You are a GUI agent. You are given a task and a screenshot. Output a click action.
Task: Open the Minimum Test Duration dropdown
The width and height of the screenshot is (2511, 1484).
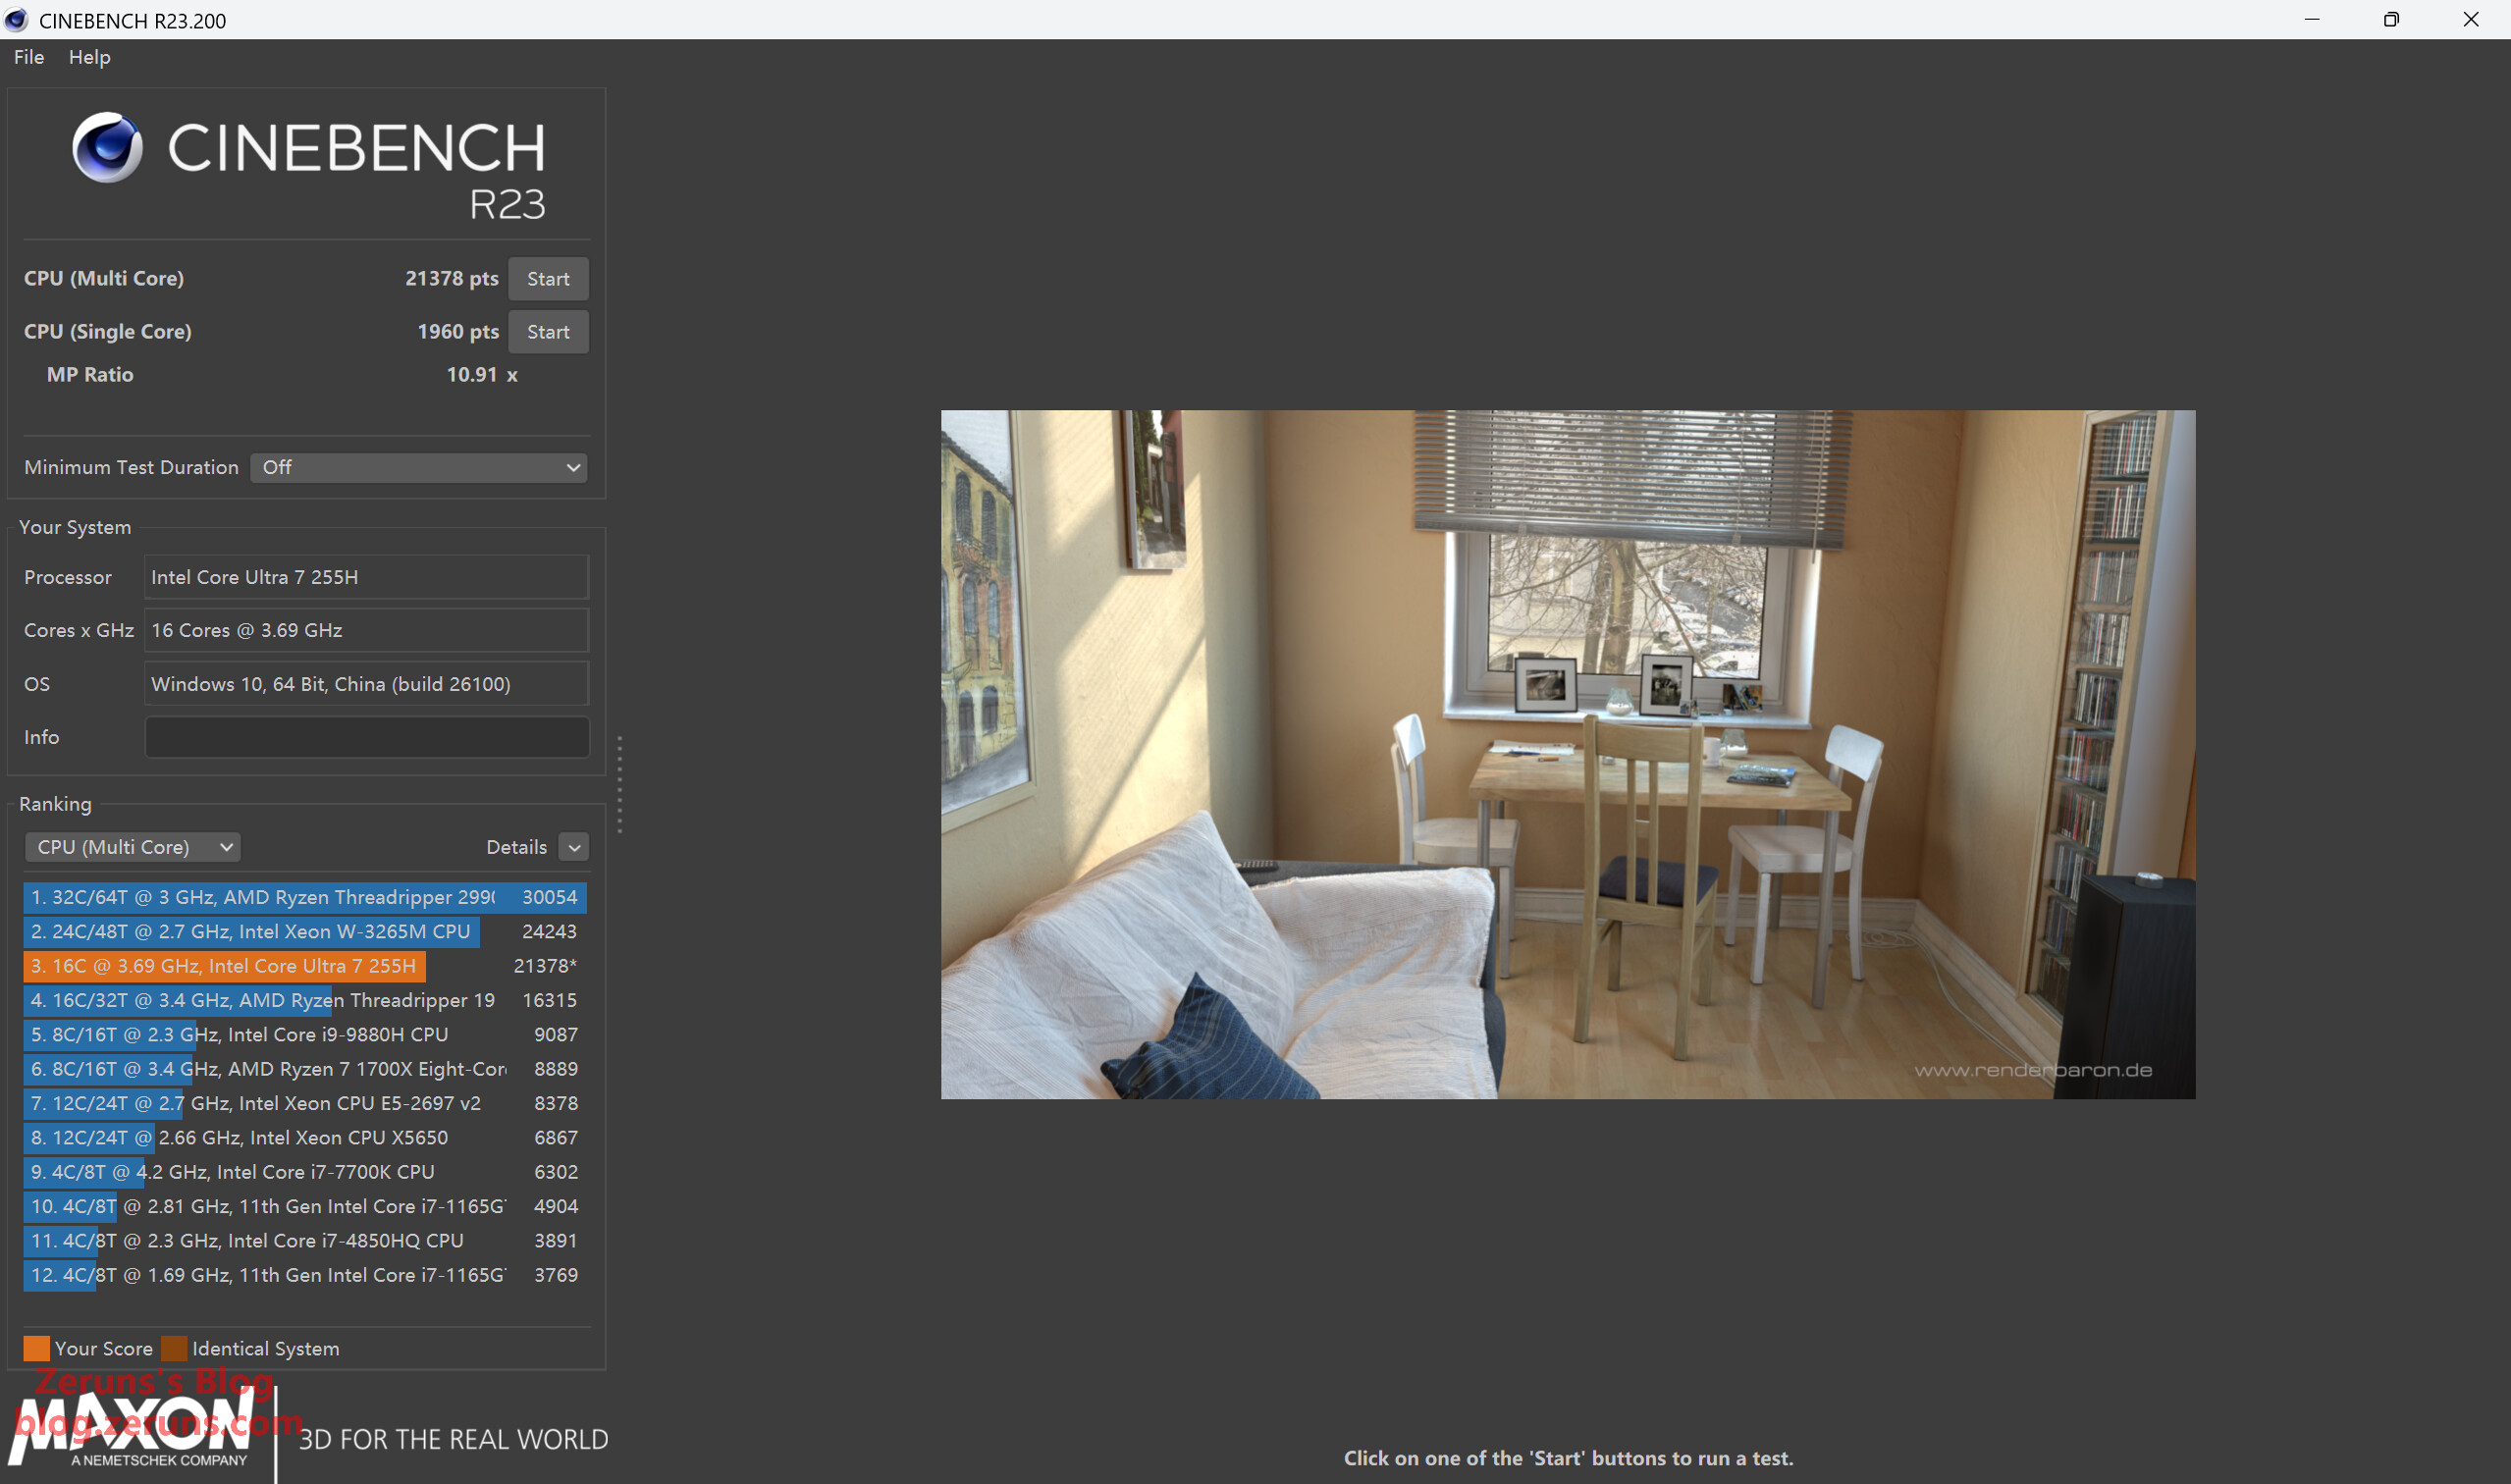(x=418, y=467)
